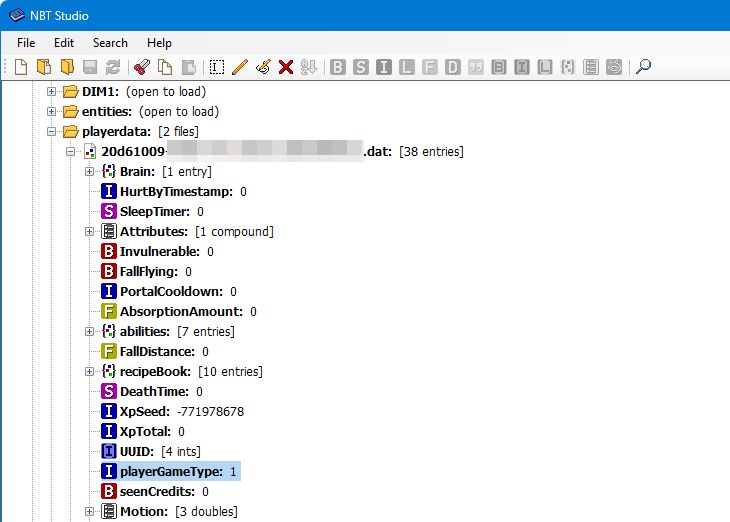The image size is (730, 522).
Task: Select the seenCredits tag
Action: click(x=155, y=492)
